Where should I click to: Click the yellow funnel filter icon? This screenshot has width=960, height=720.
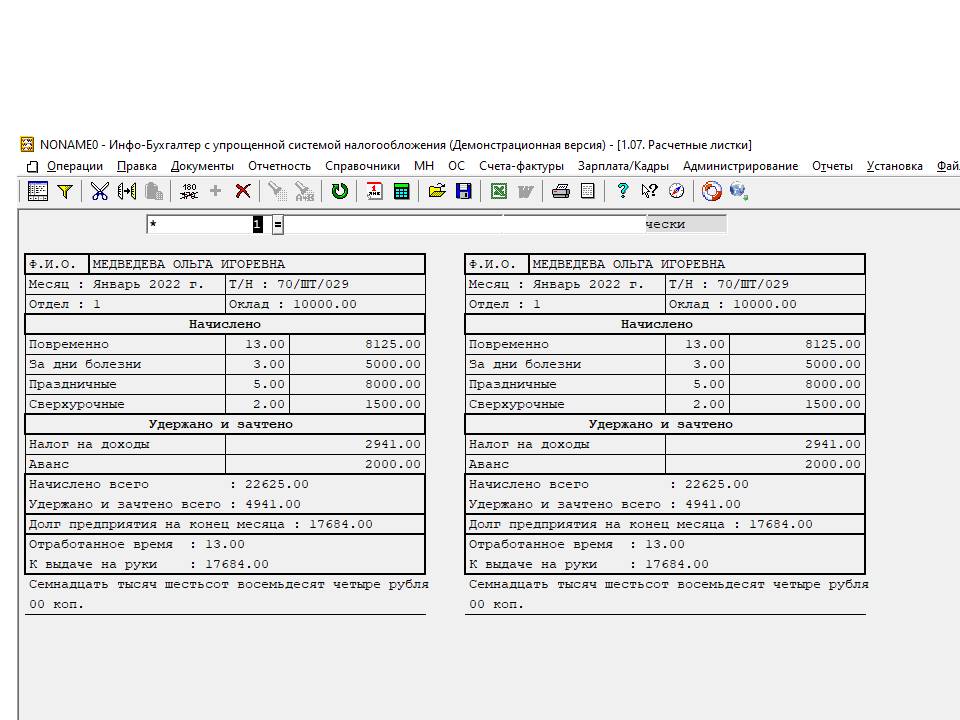[65, 191]
